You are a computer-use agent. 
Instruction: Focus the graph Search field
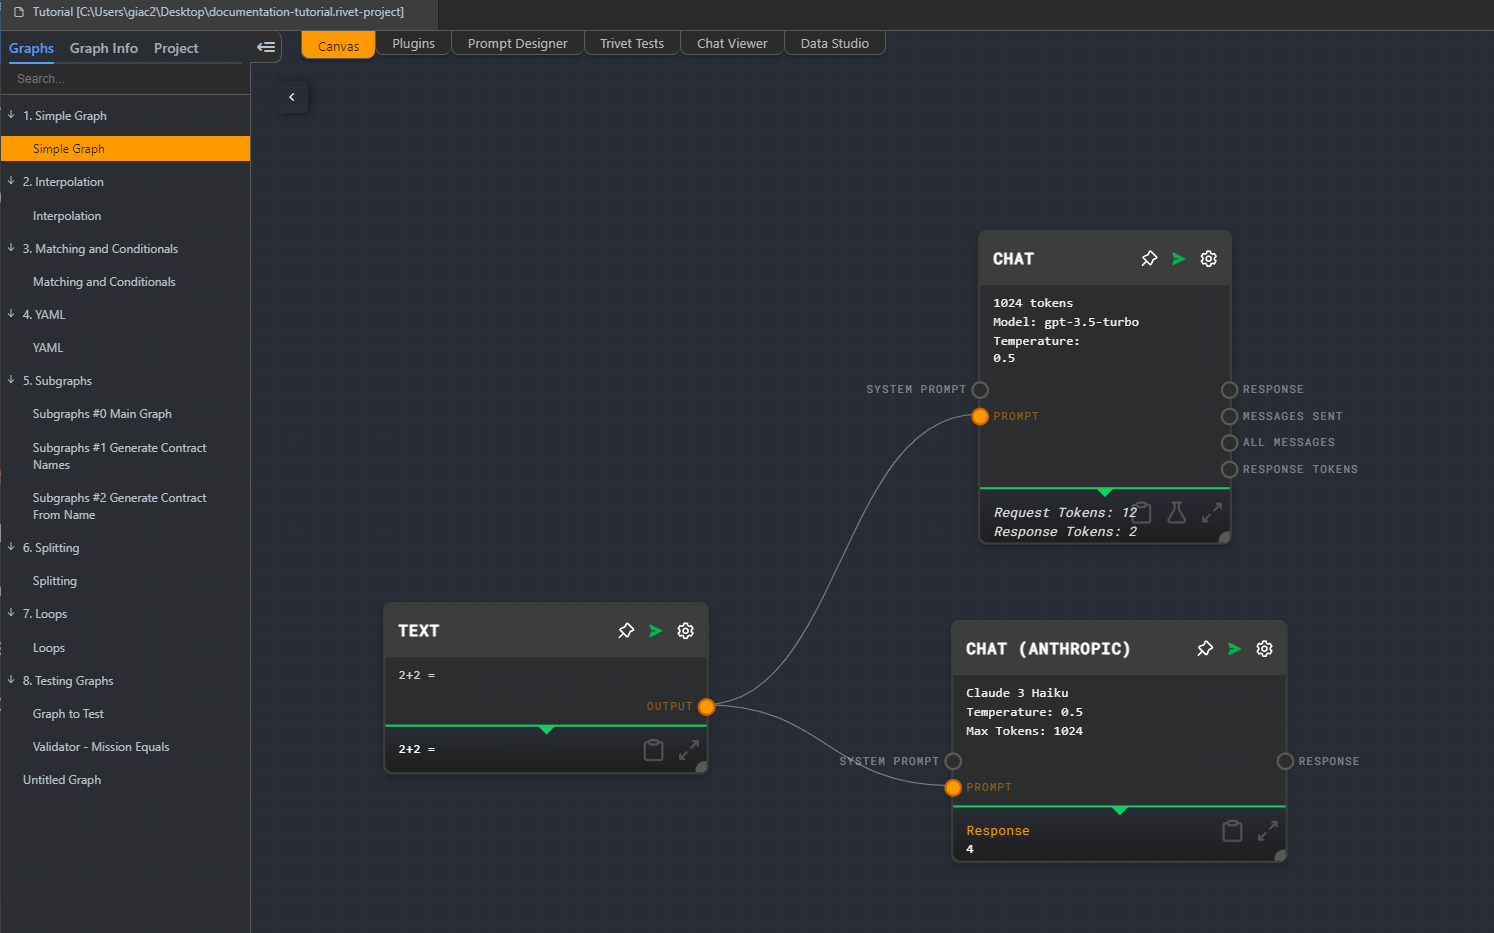click(x=125, y=79)
